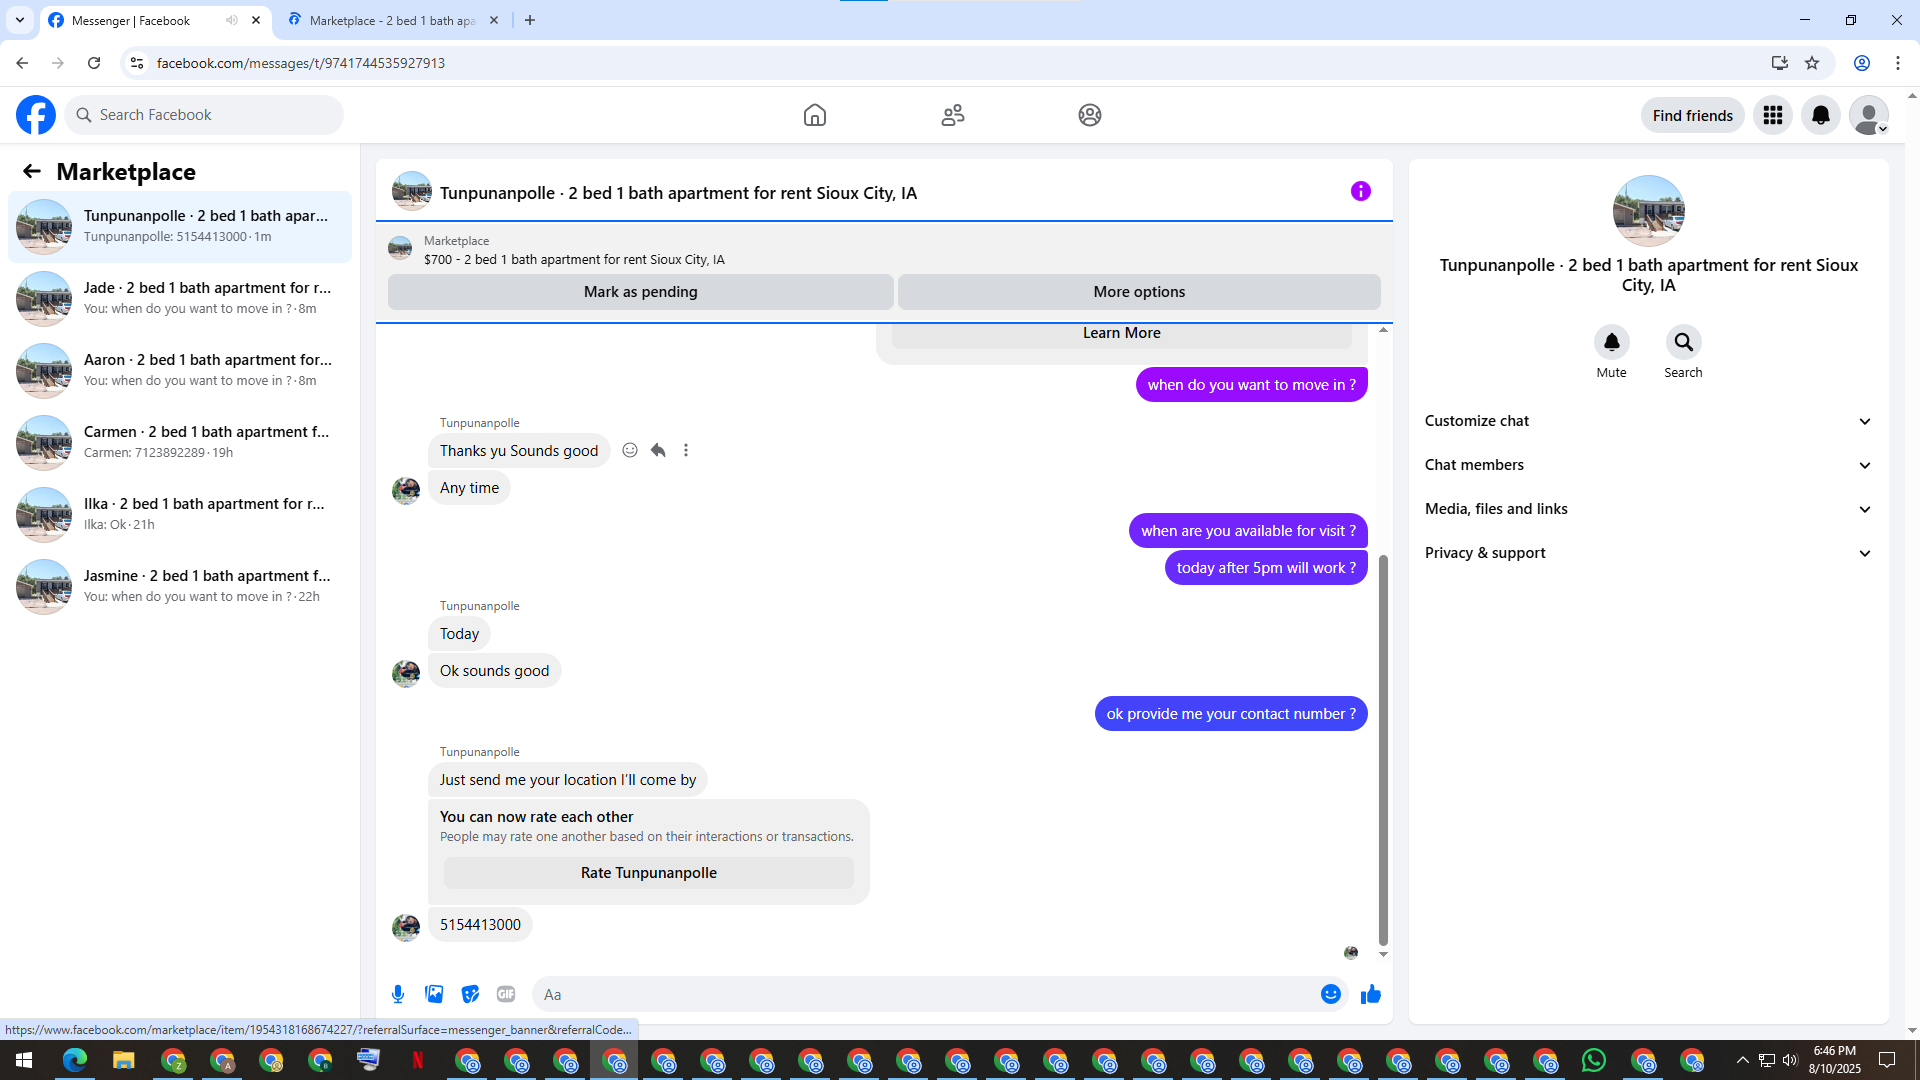Click the Rate Tunpunanpolle button
Screen dimensions: 1920x1080
(x=648, y=873)
